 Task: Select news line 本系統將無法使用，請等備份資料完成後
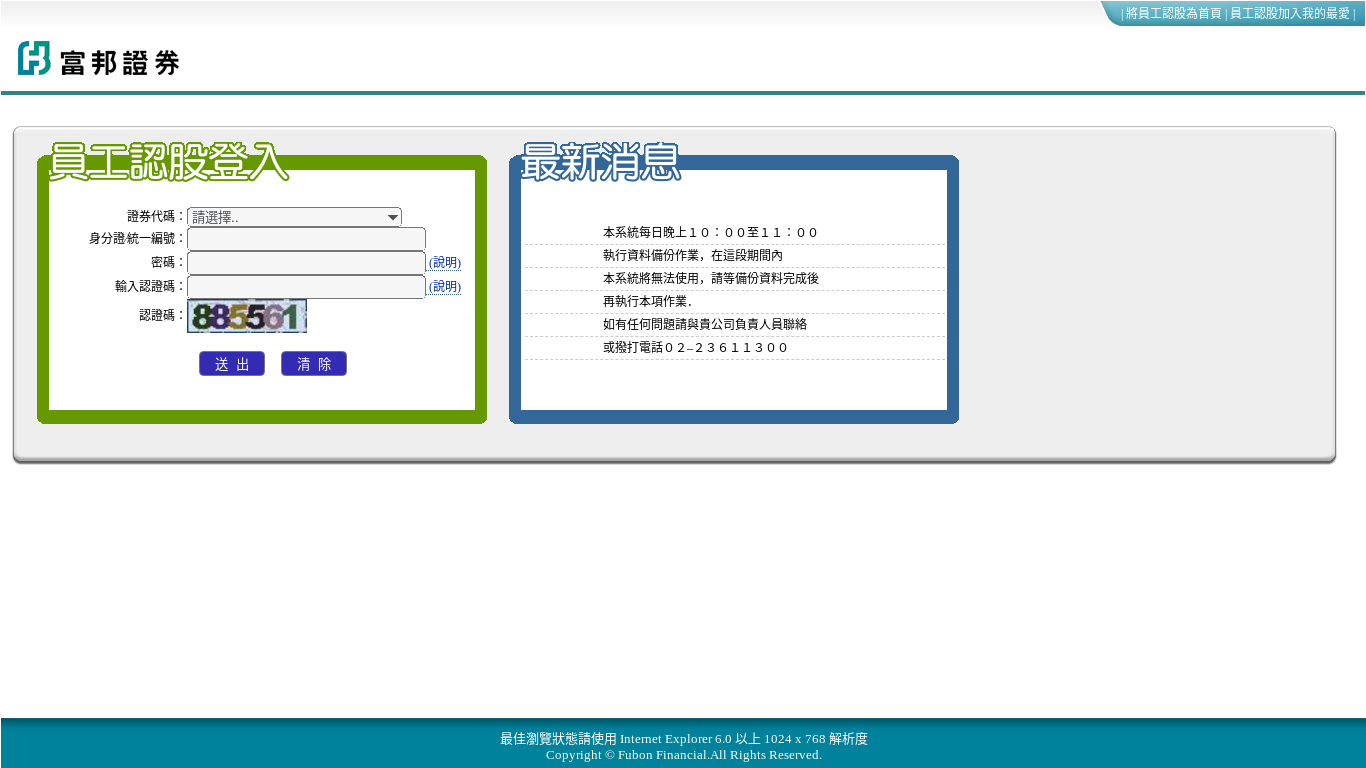pyautogui.click(x=711, y=279)
